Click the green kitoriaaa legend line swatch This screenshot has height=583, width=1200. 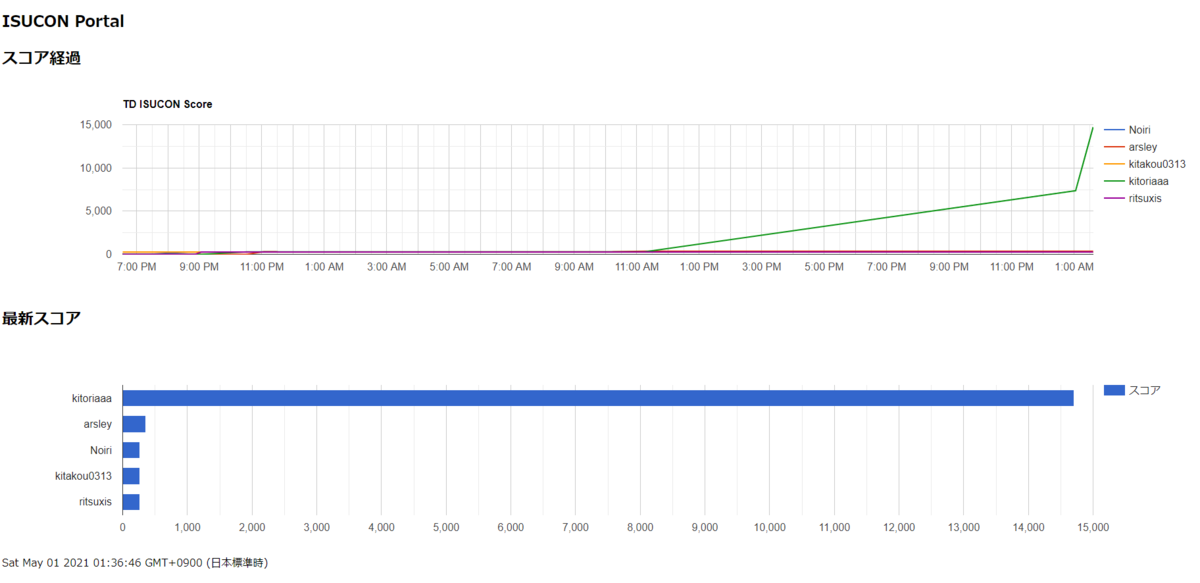1113,181
